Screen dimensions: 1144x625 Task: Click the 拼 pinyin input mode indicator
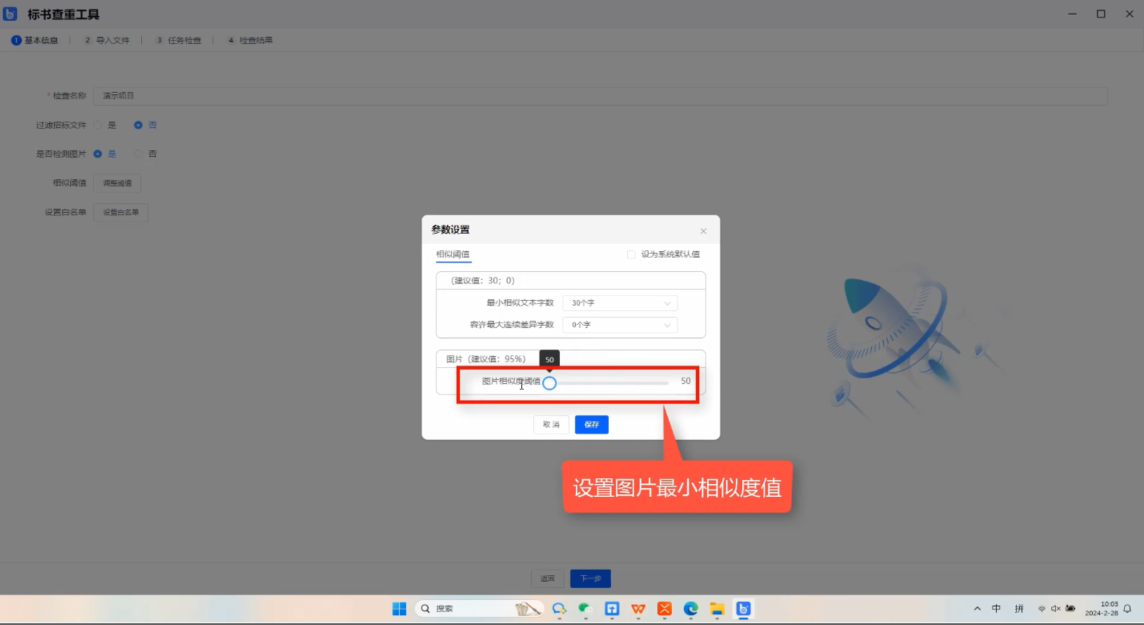pyautogui.click(x=1019, y=609)
